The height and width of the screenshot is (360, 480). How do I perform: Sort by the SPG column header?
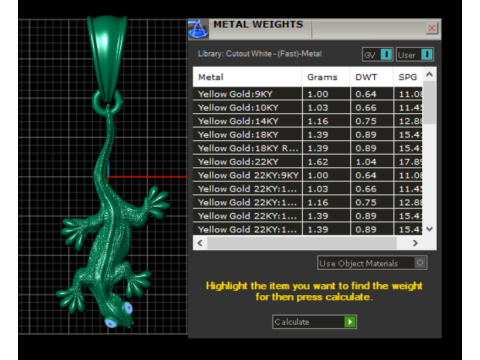pyautogui.click(x=408, y=77)
